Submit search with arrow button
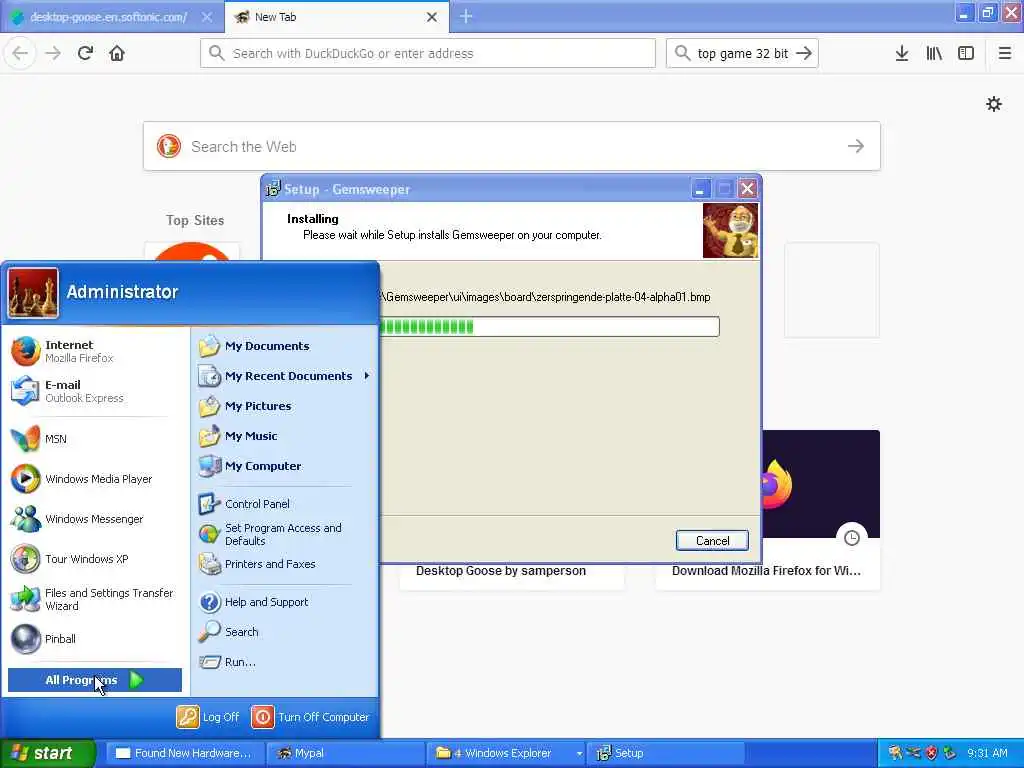Viewport: 1024px width, 768px height. 805,54
